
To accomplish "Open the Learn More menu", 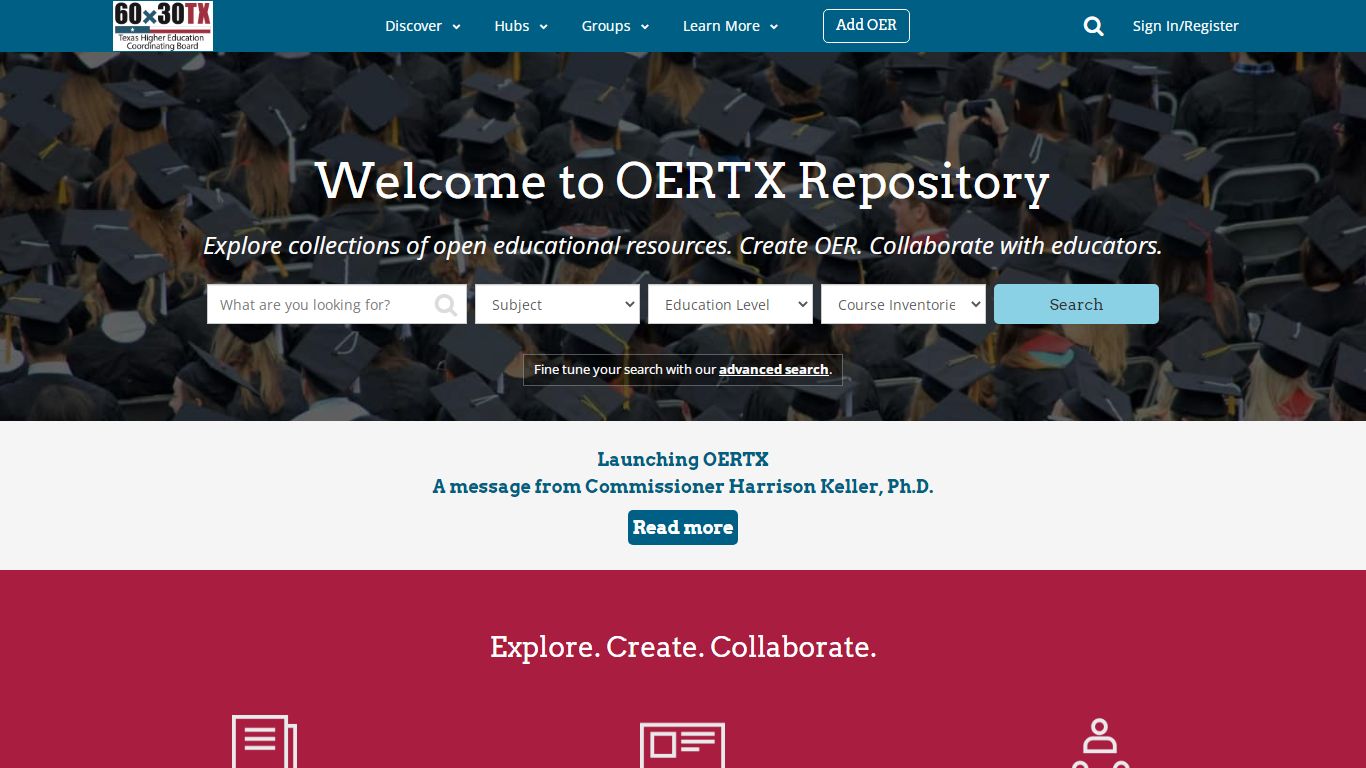I will tap(730, 26).
